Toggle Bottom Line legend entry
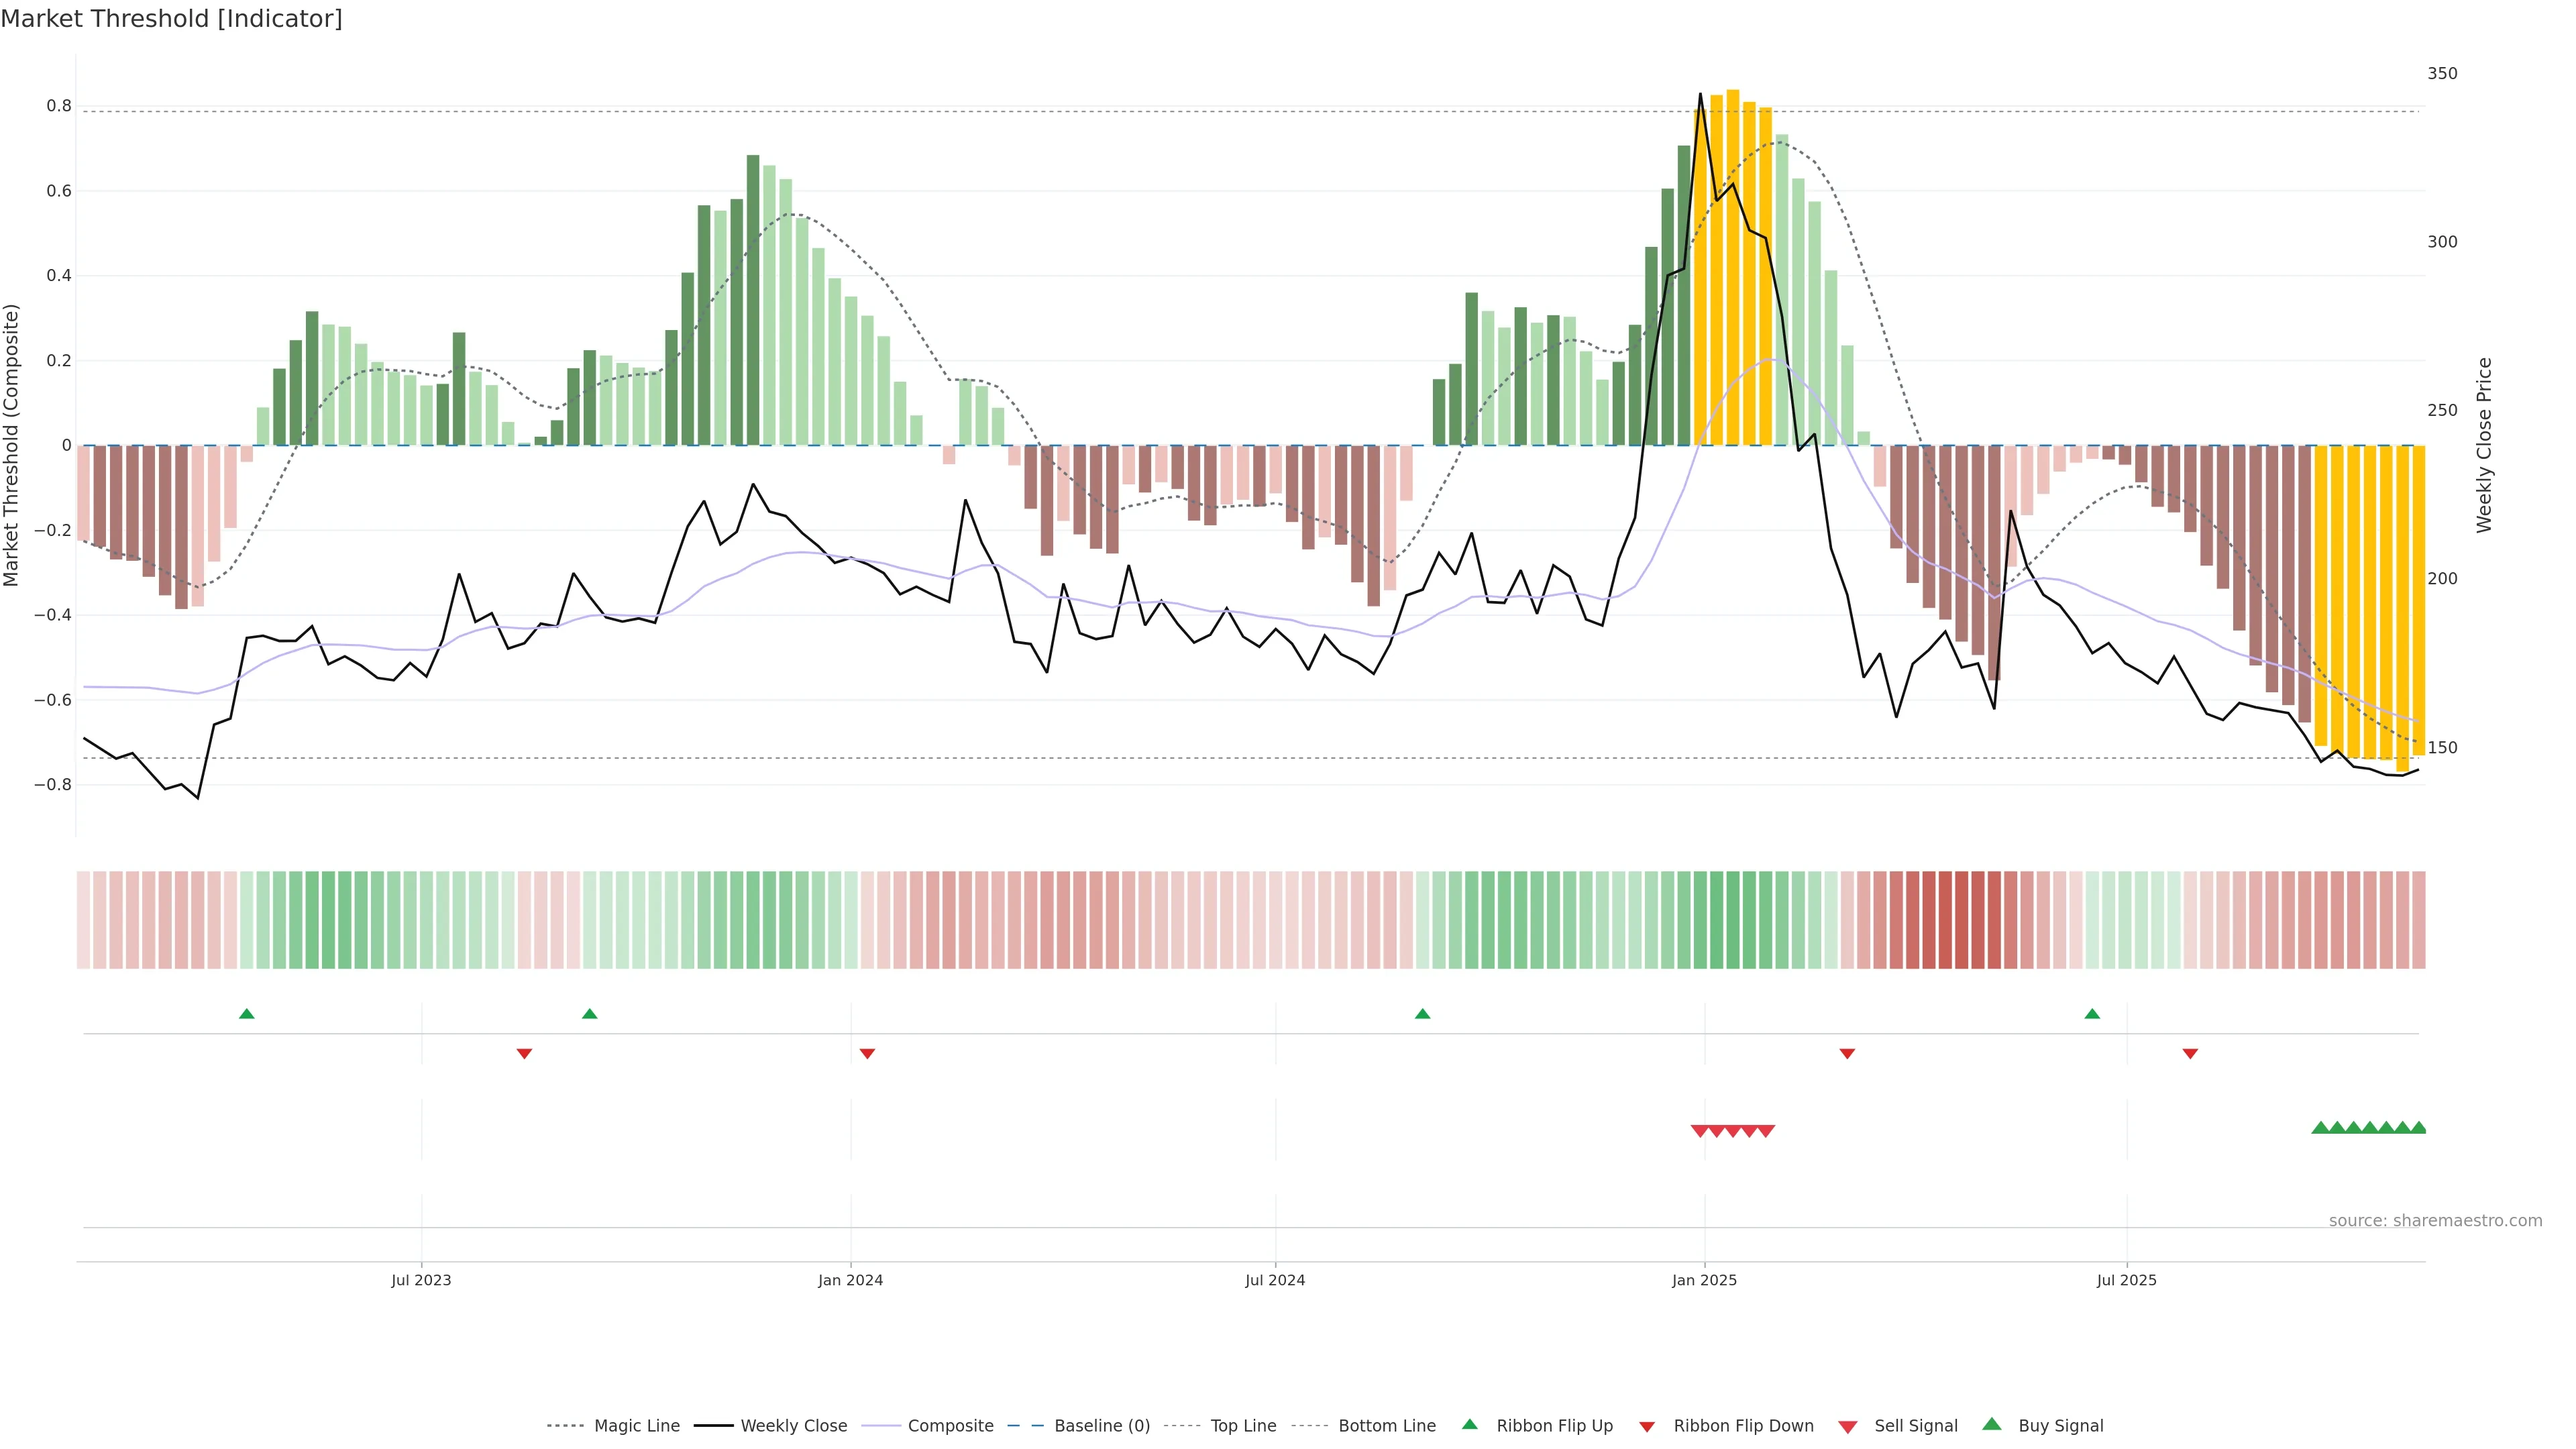 tap(1386, 1426)
